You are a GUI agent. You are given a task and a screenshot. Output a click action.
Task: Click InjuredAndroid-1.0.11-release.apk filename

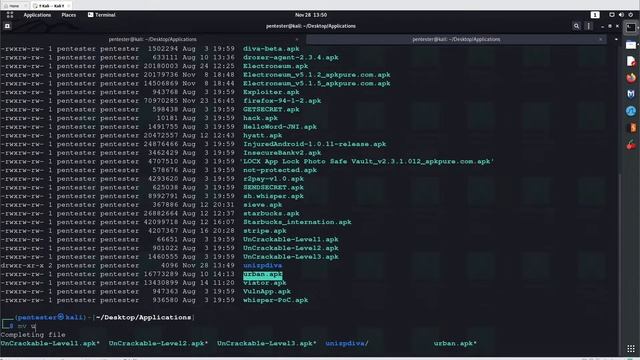[315, 144]
